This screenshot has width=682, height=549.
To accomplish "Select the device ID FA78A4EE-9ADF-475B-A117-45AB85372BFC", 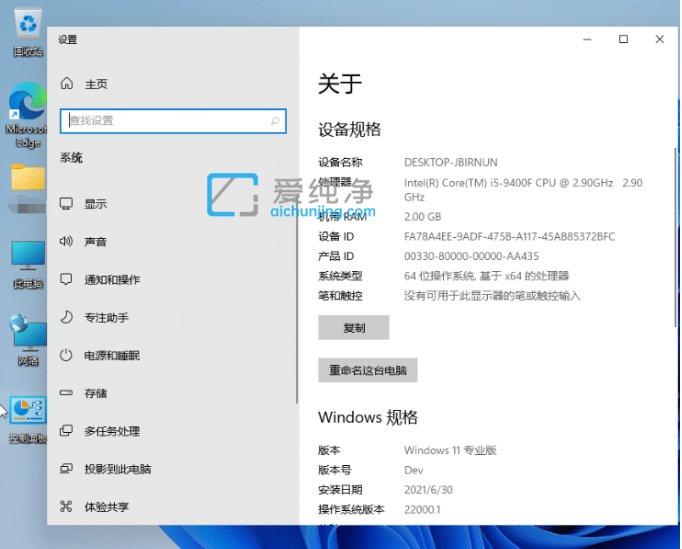I will click(509, 237).
